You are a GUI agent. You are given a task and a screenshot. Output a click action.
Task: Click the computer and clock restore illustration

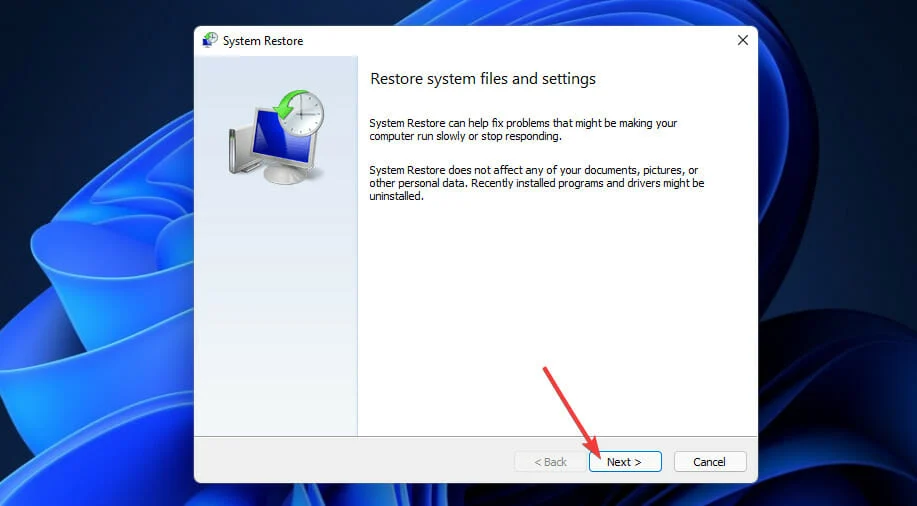[276, 137]
